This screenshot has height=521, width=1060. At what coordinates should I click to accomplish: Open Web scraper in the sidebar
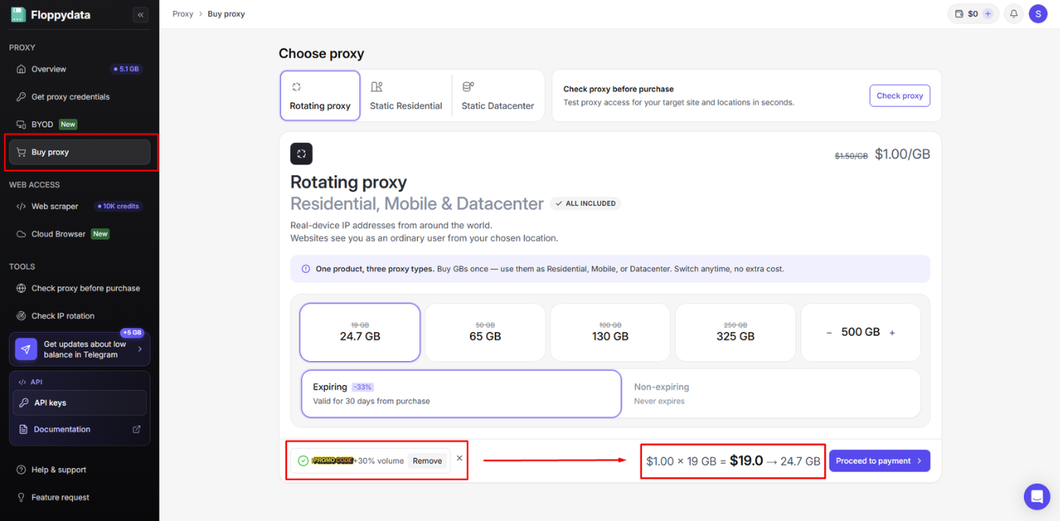80,206
